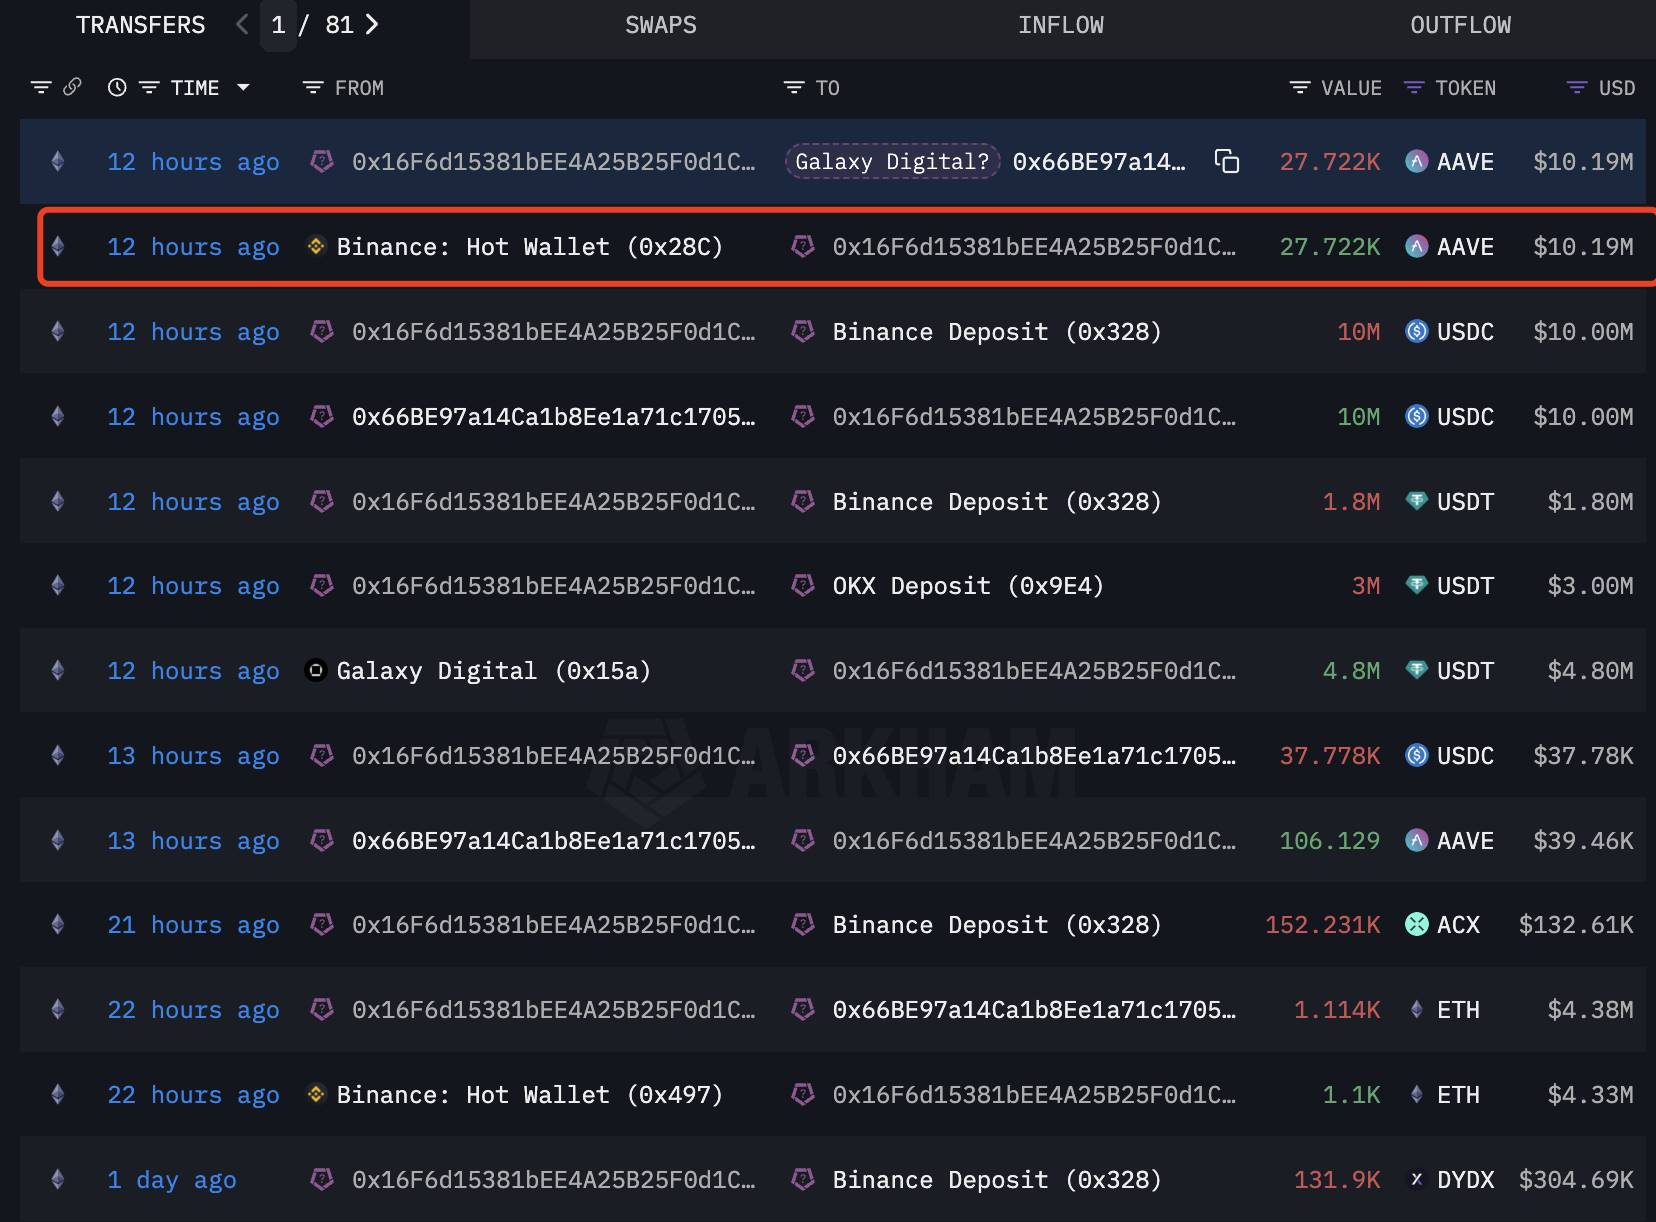Filter by the FROM column
1656x1222 pixels.
313,88
